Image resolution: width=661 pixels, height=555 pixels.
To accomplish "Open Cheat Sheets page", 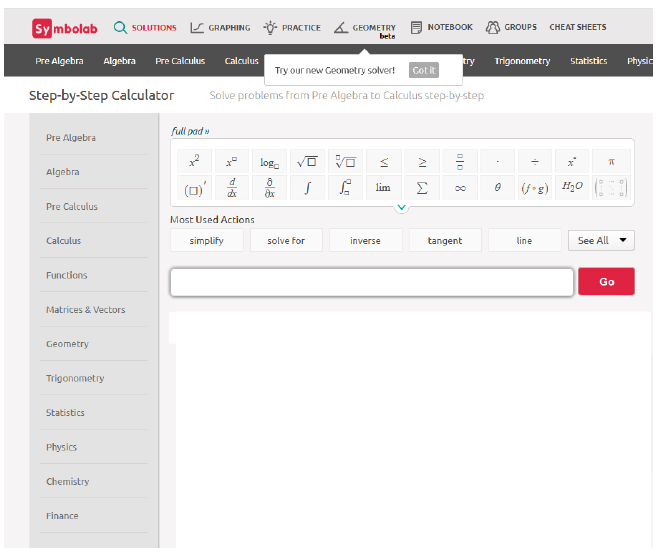I will point(578,27).
